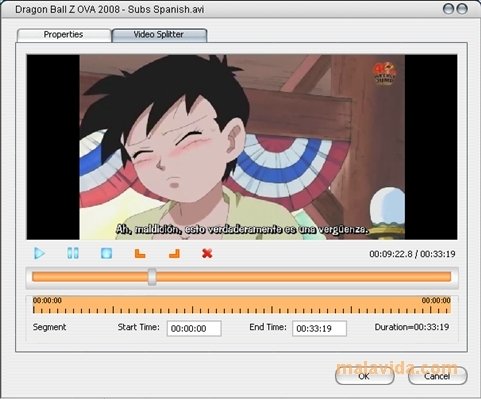
Task: Click the playback seek slider handle
Action: [x=152, y=277]
